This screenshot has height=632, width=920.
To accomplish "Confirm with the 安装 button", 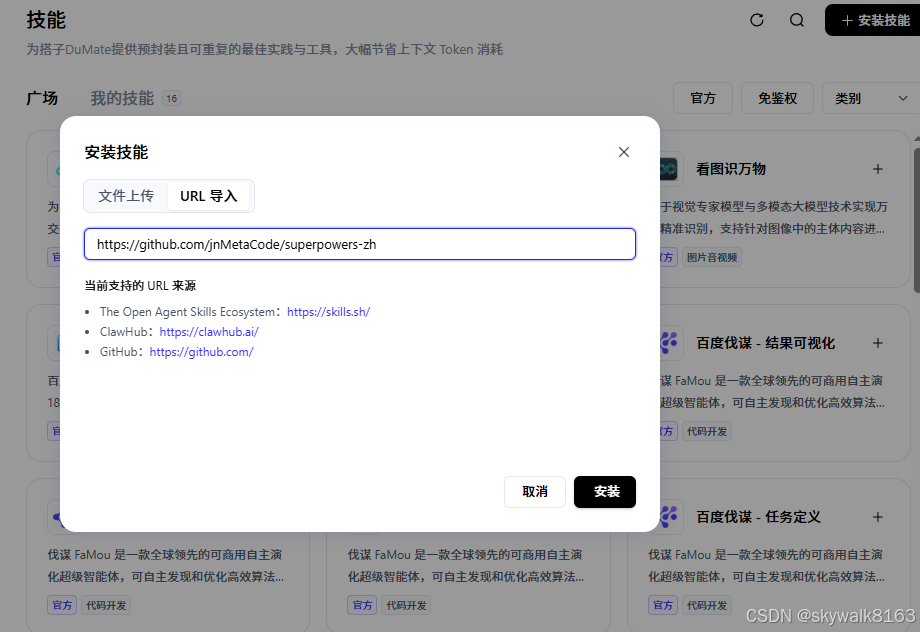I will [x=605, y=491].
